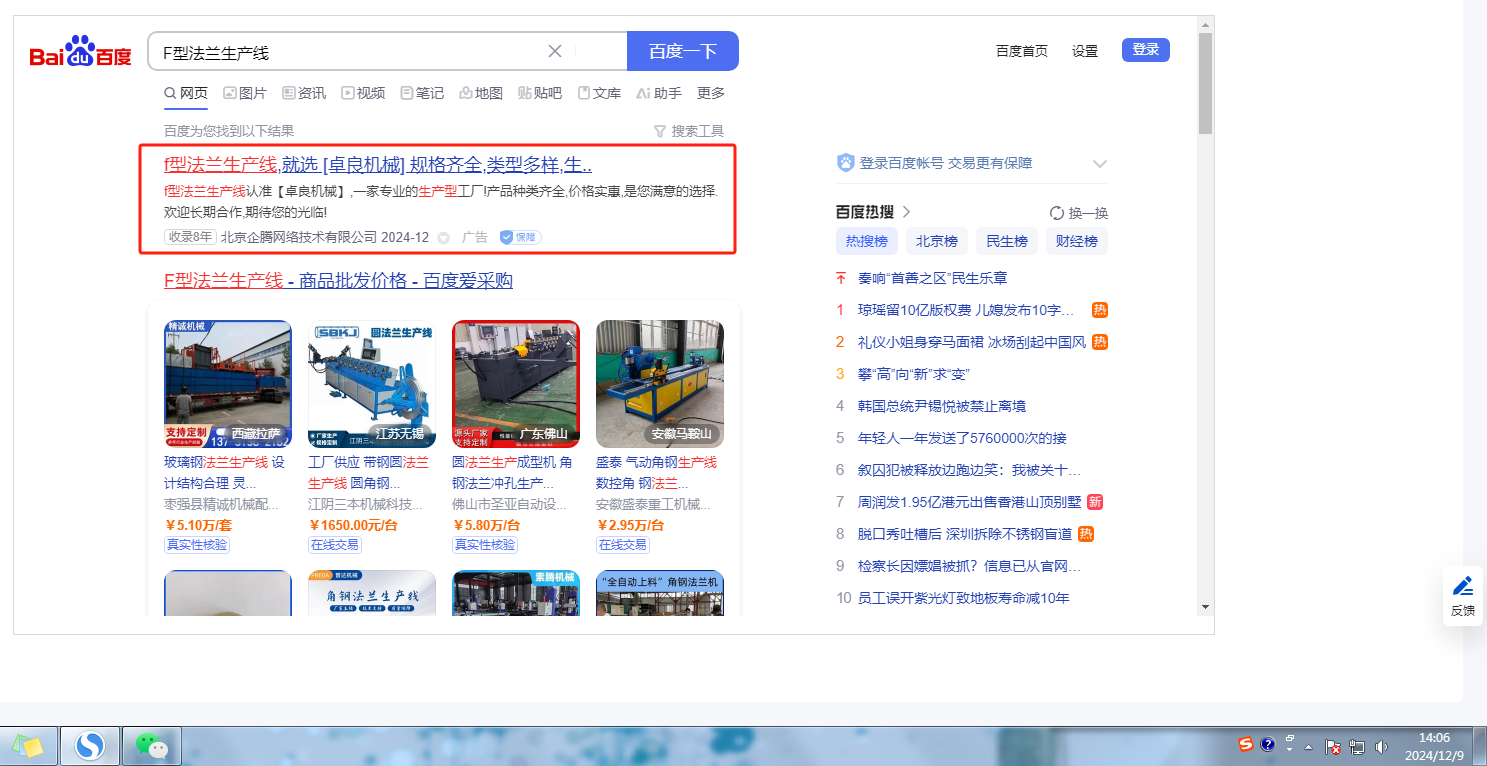Switch to the 财经榜 tab
The width and height of the screenshot is (1487, 766).
click(1077, 241)
